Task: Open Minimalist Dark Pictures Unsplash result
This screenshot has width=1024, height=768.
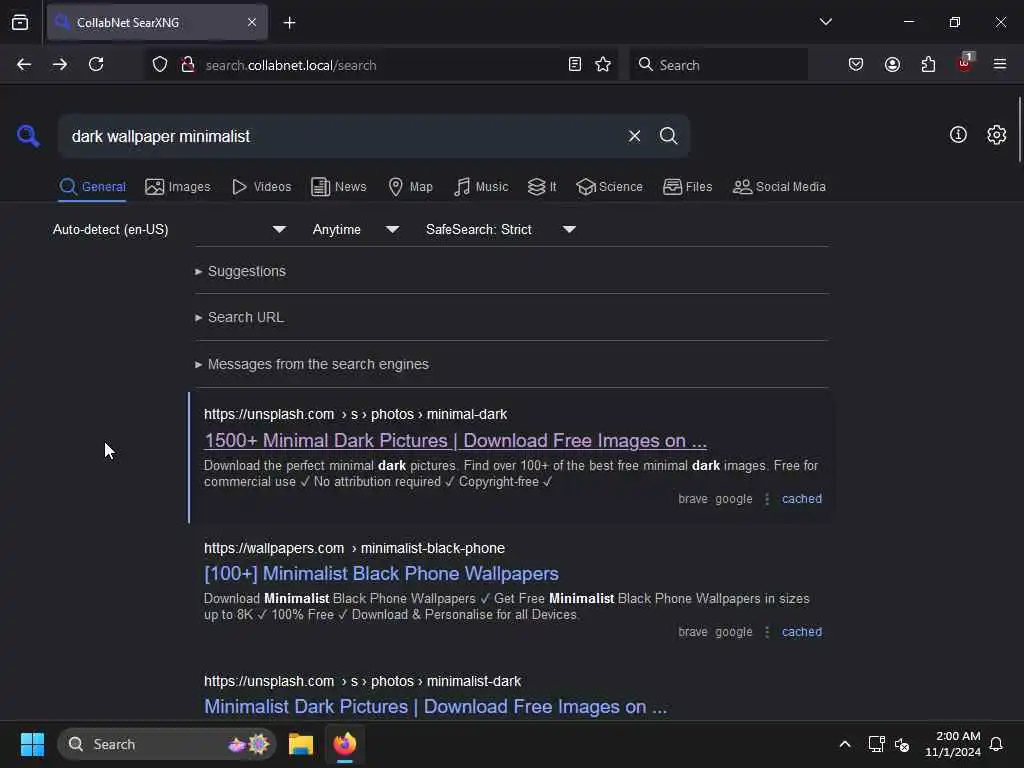Action: 436,707
